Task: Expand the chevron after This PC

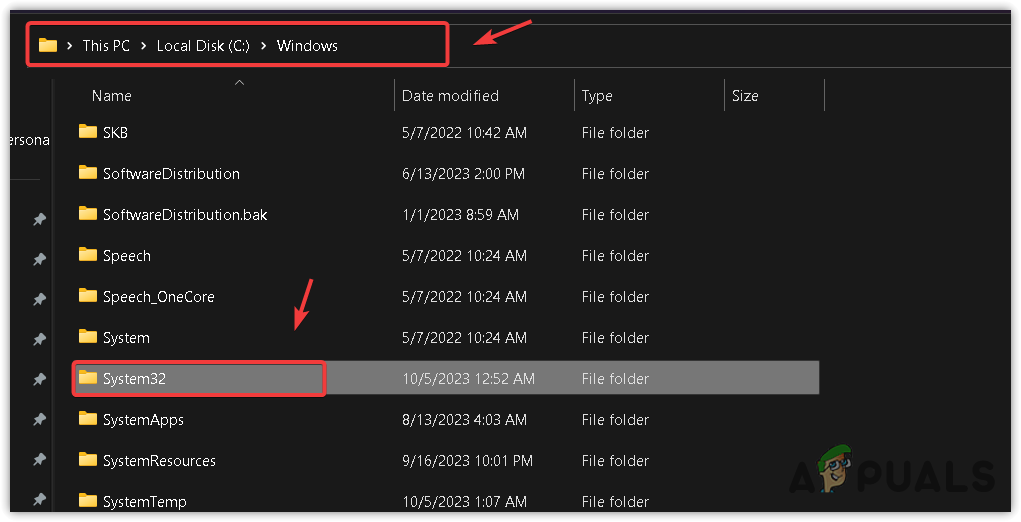Action: coord(144,46)
